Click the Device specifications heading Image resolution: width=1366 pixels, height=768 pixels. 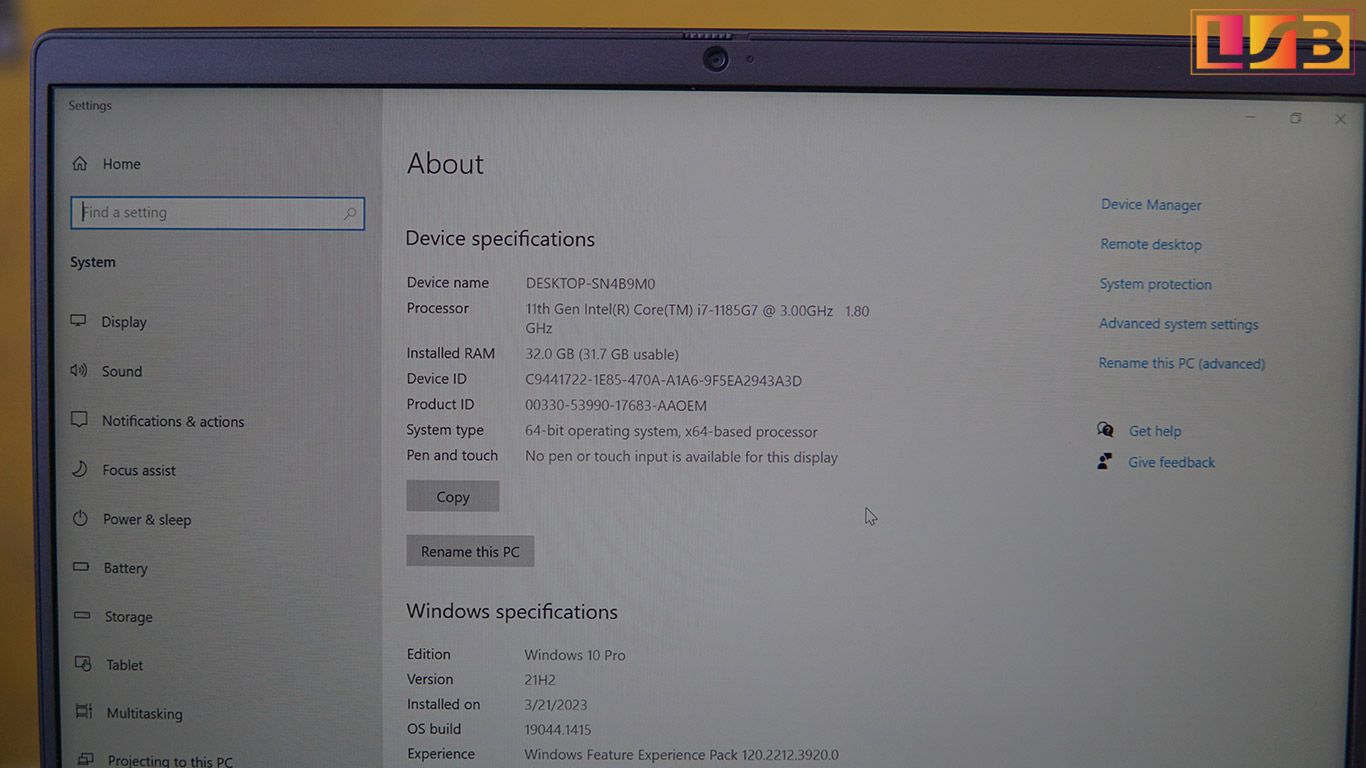point(500,239)
